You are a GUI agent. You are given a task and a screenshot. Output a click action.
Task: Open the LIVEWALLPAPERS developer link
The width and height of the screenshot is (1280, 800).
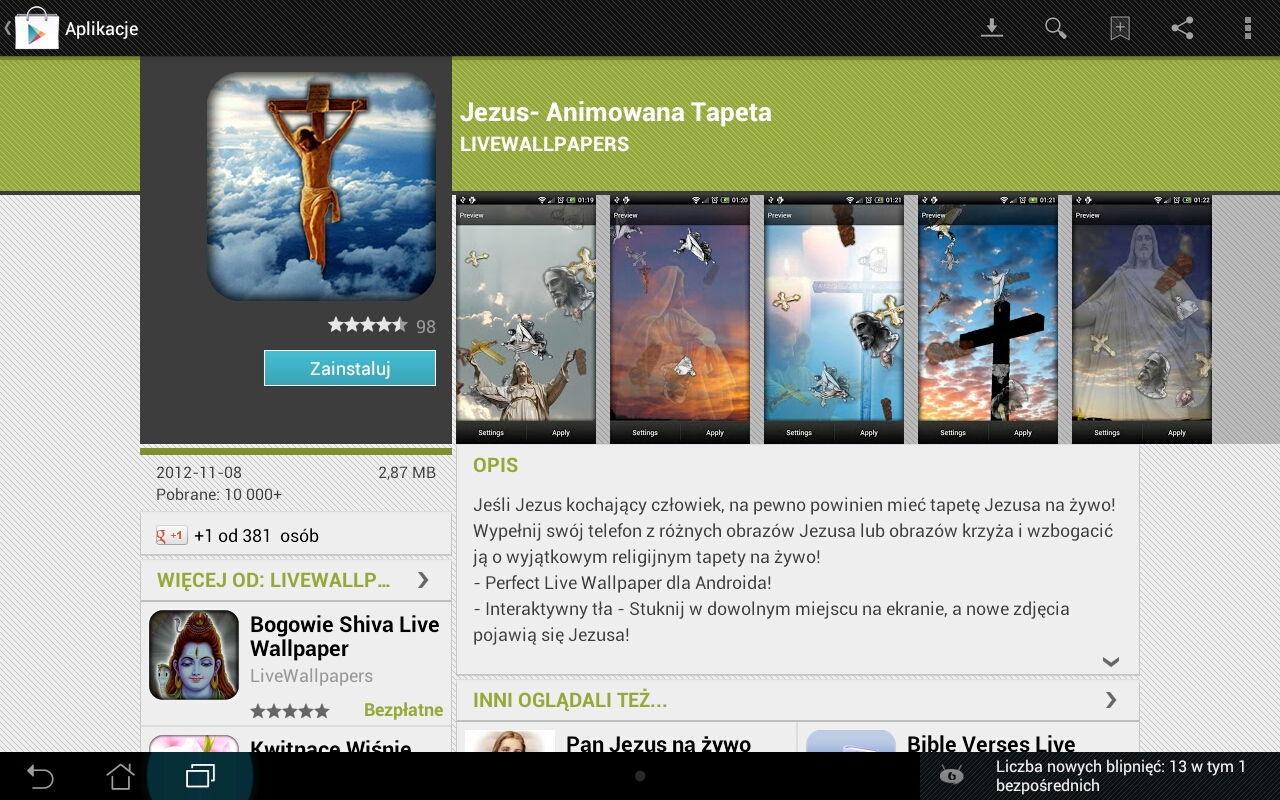544,145
